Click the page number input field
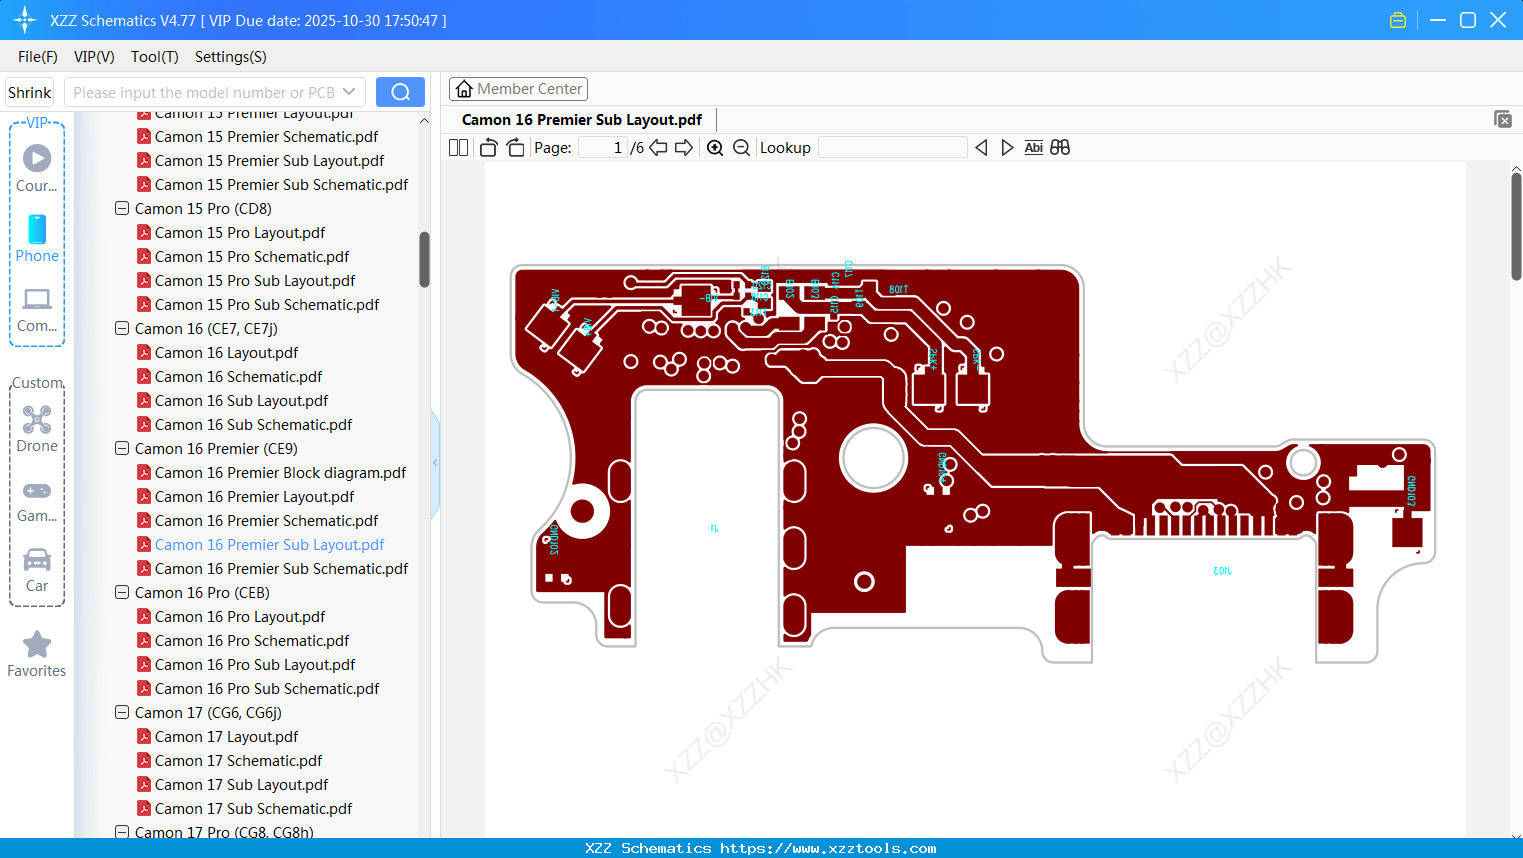The image size is (1523, 858). tap(602, 148)
